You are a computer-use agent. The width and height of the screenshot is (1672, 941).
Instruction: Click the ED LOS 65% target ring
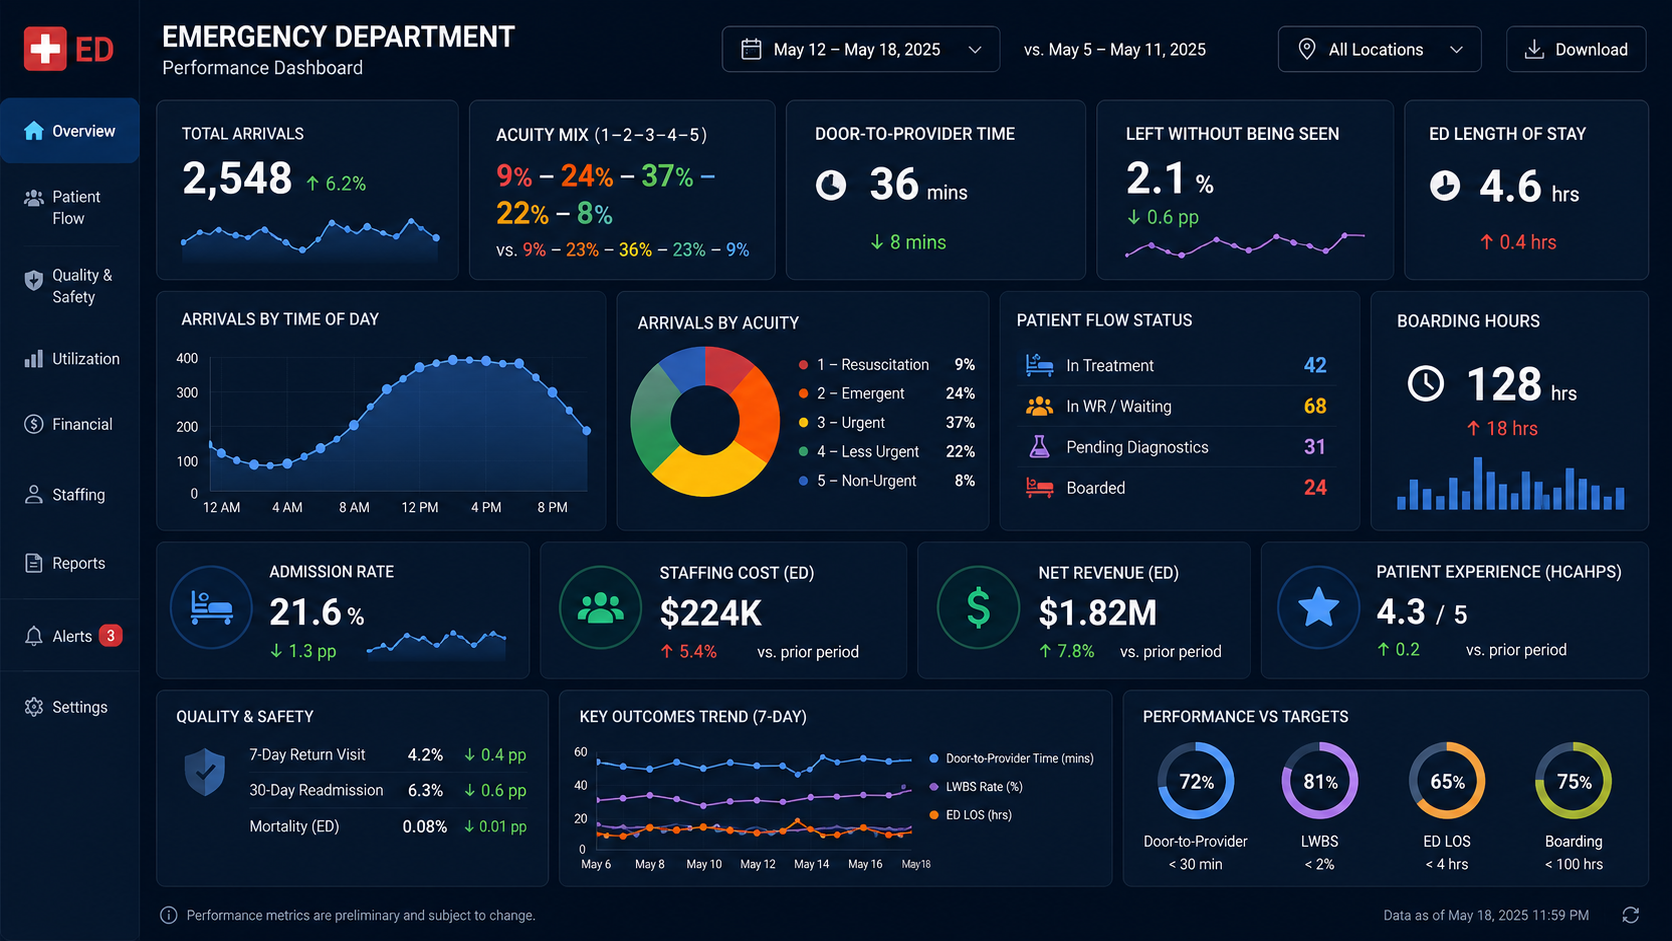click(x=1447, y=781)
